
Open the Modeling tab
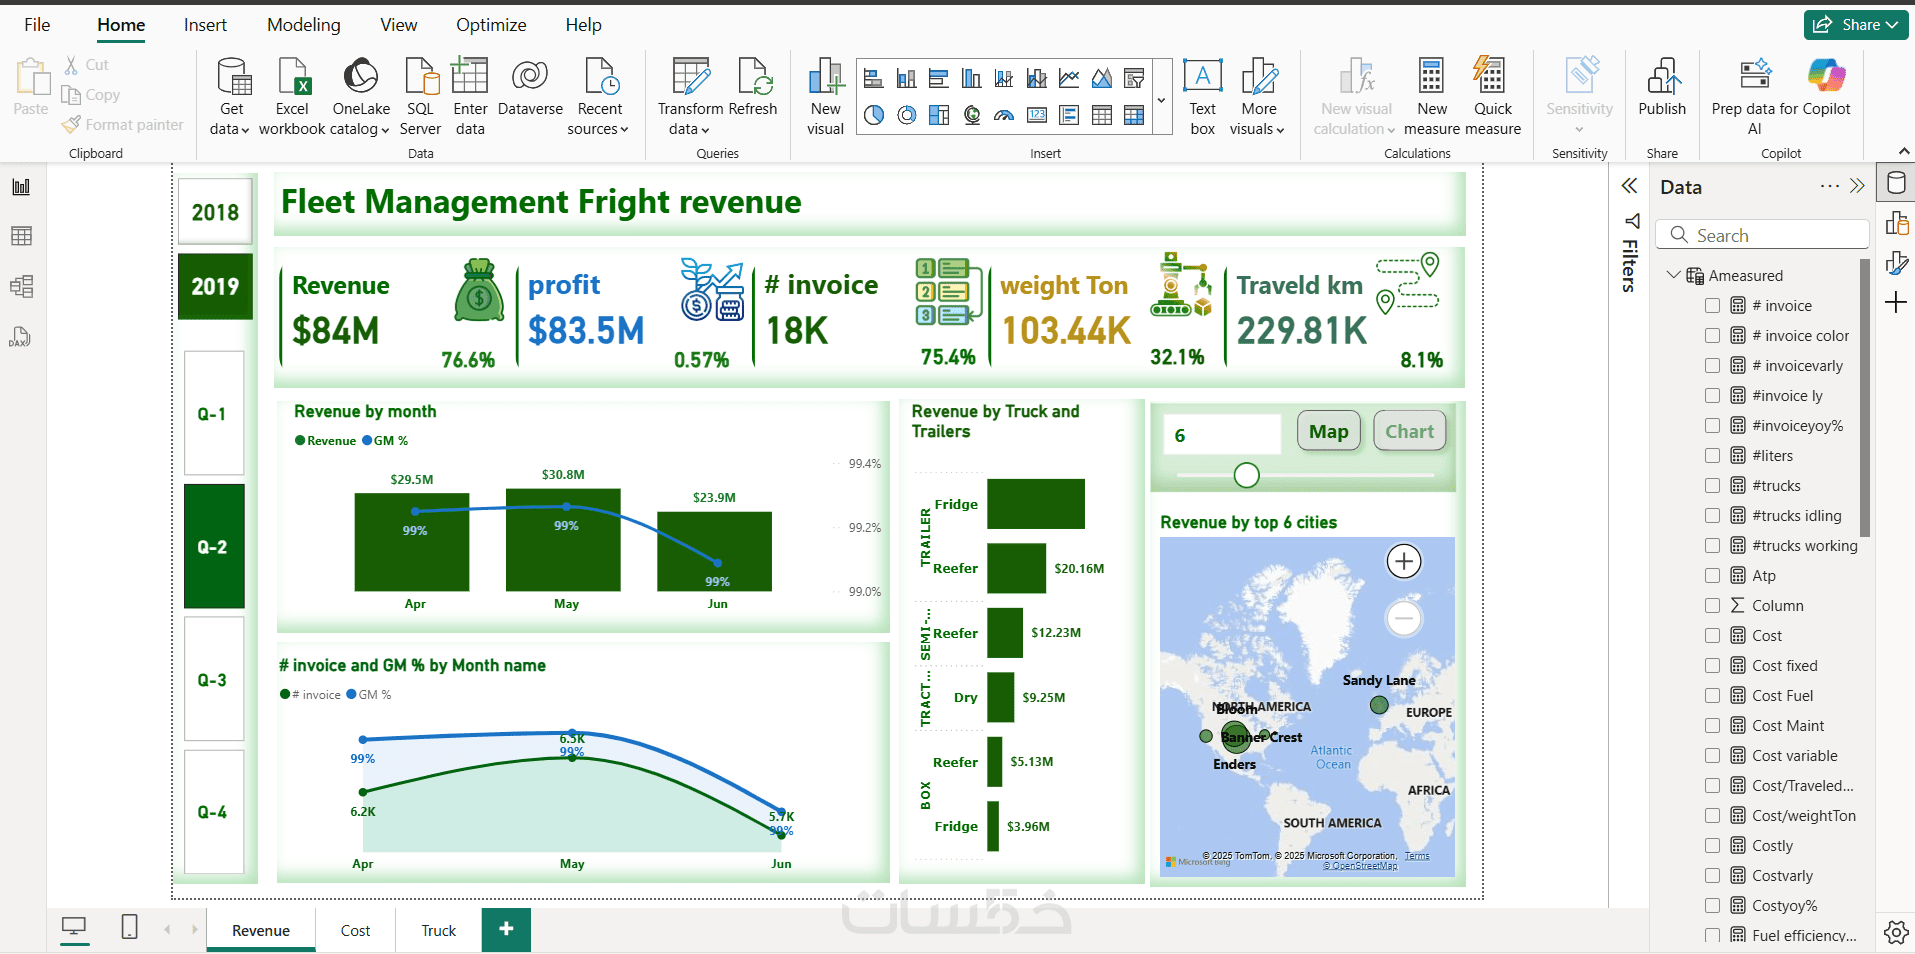(x=304, y=25)
